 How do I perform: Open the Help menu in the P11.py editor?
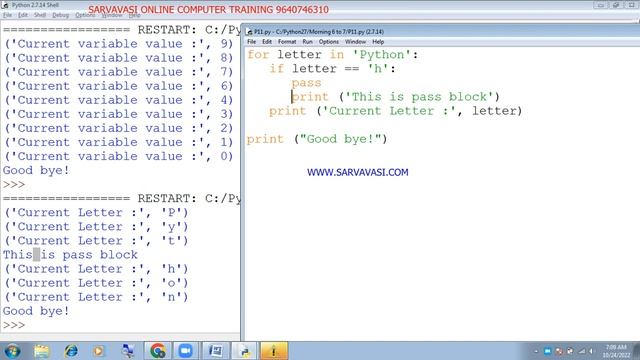coord(378,42)
